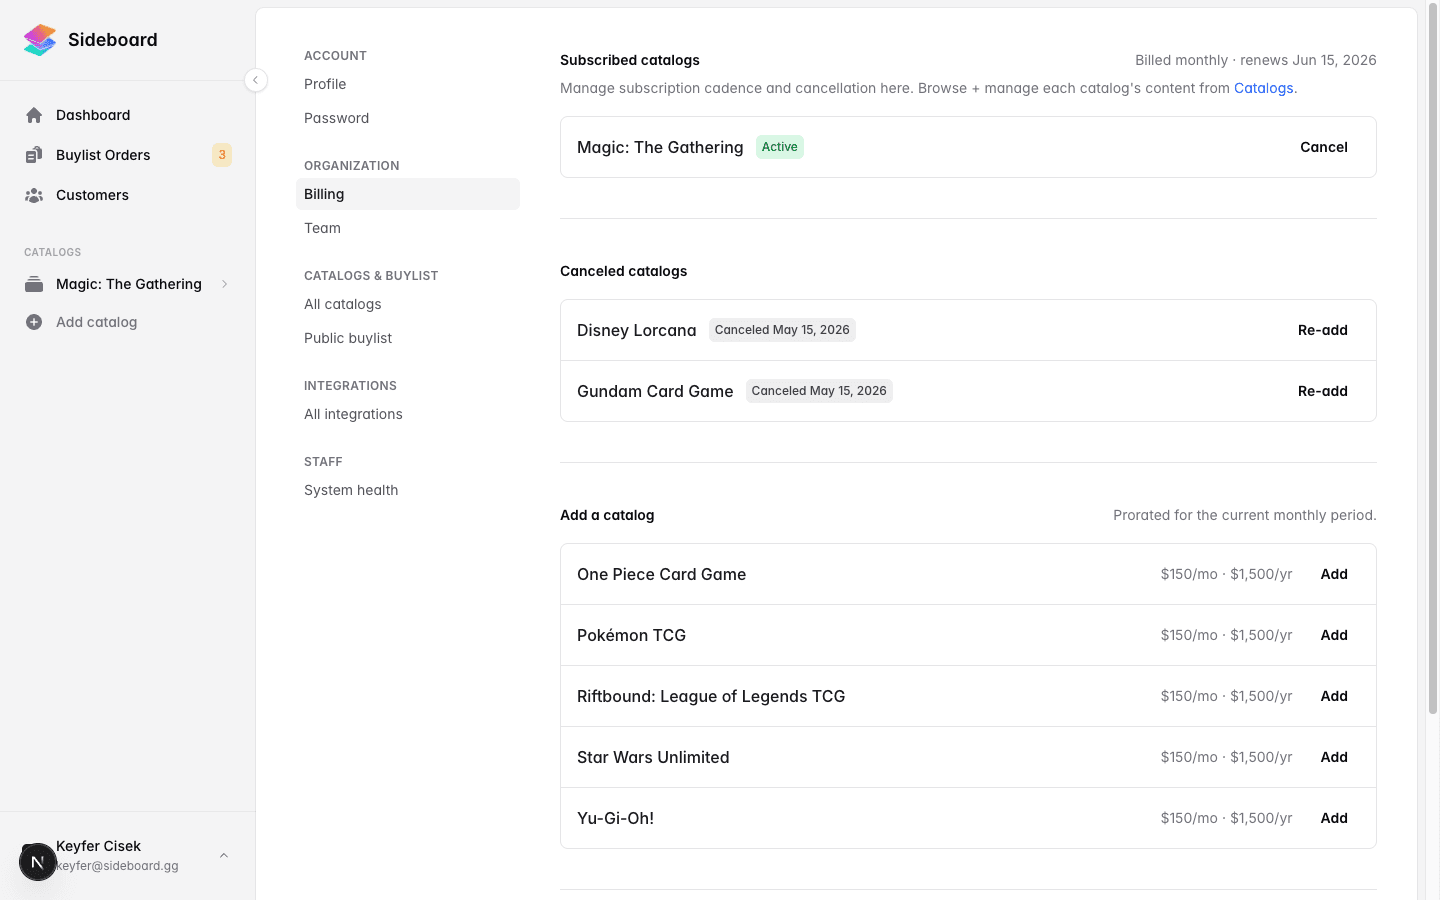This screenshot has width=1440, height=900.
Task: Go to Password settings
Action: [x=408, y=118]
